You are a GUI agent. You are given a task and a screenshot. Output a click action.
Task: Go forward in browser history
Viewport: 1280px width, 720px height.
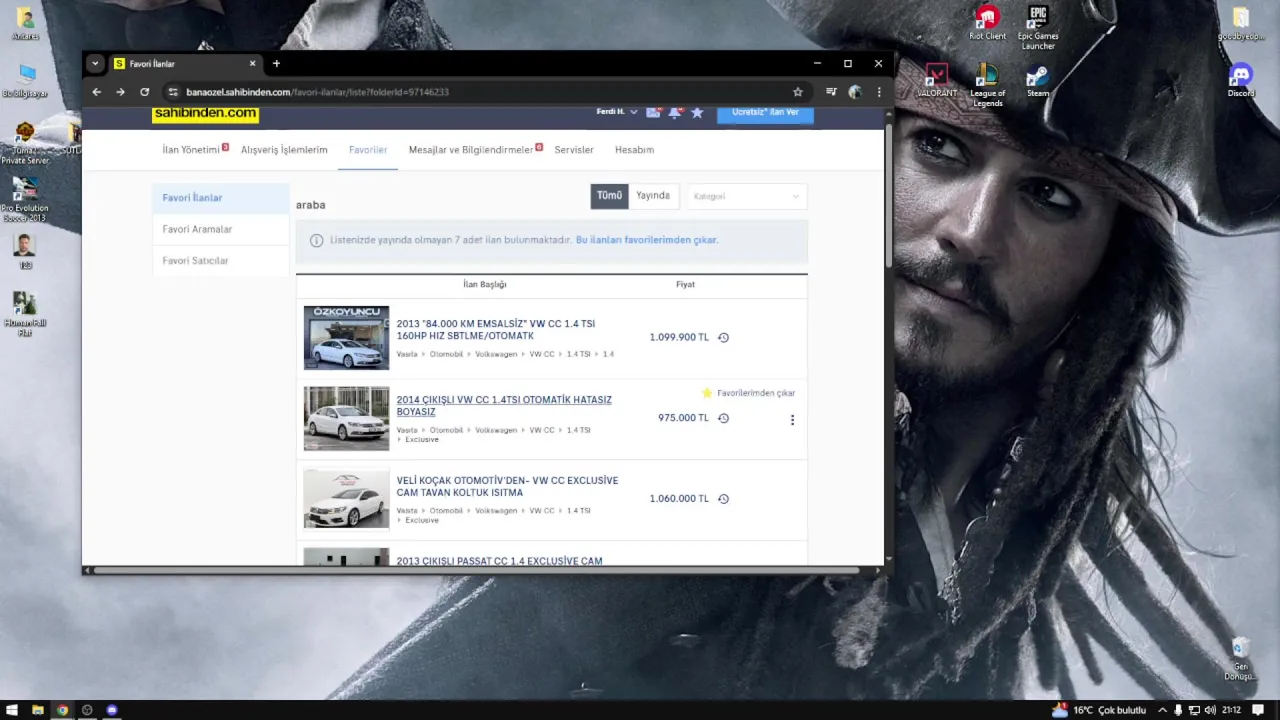pos(120,92)
